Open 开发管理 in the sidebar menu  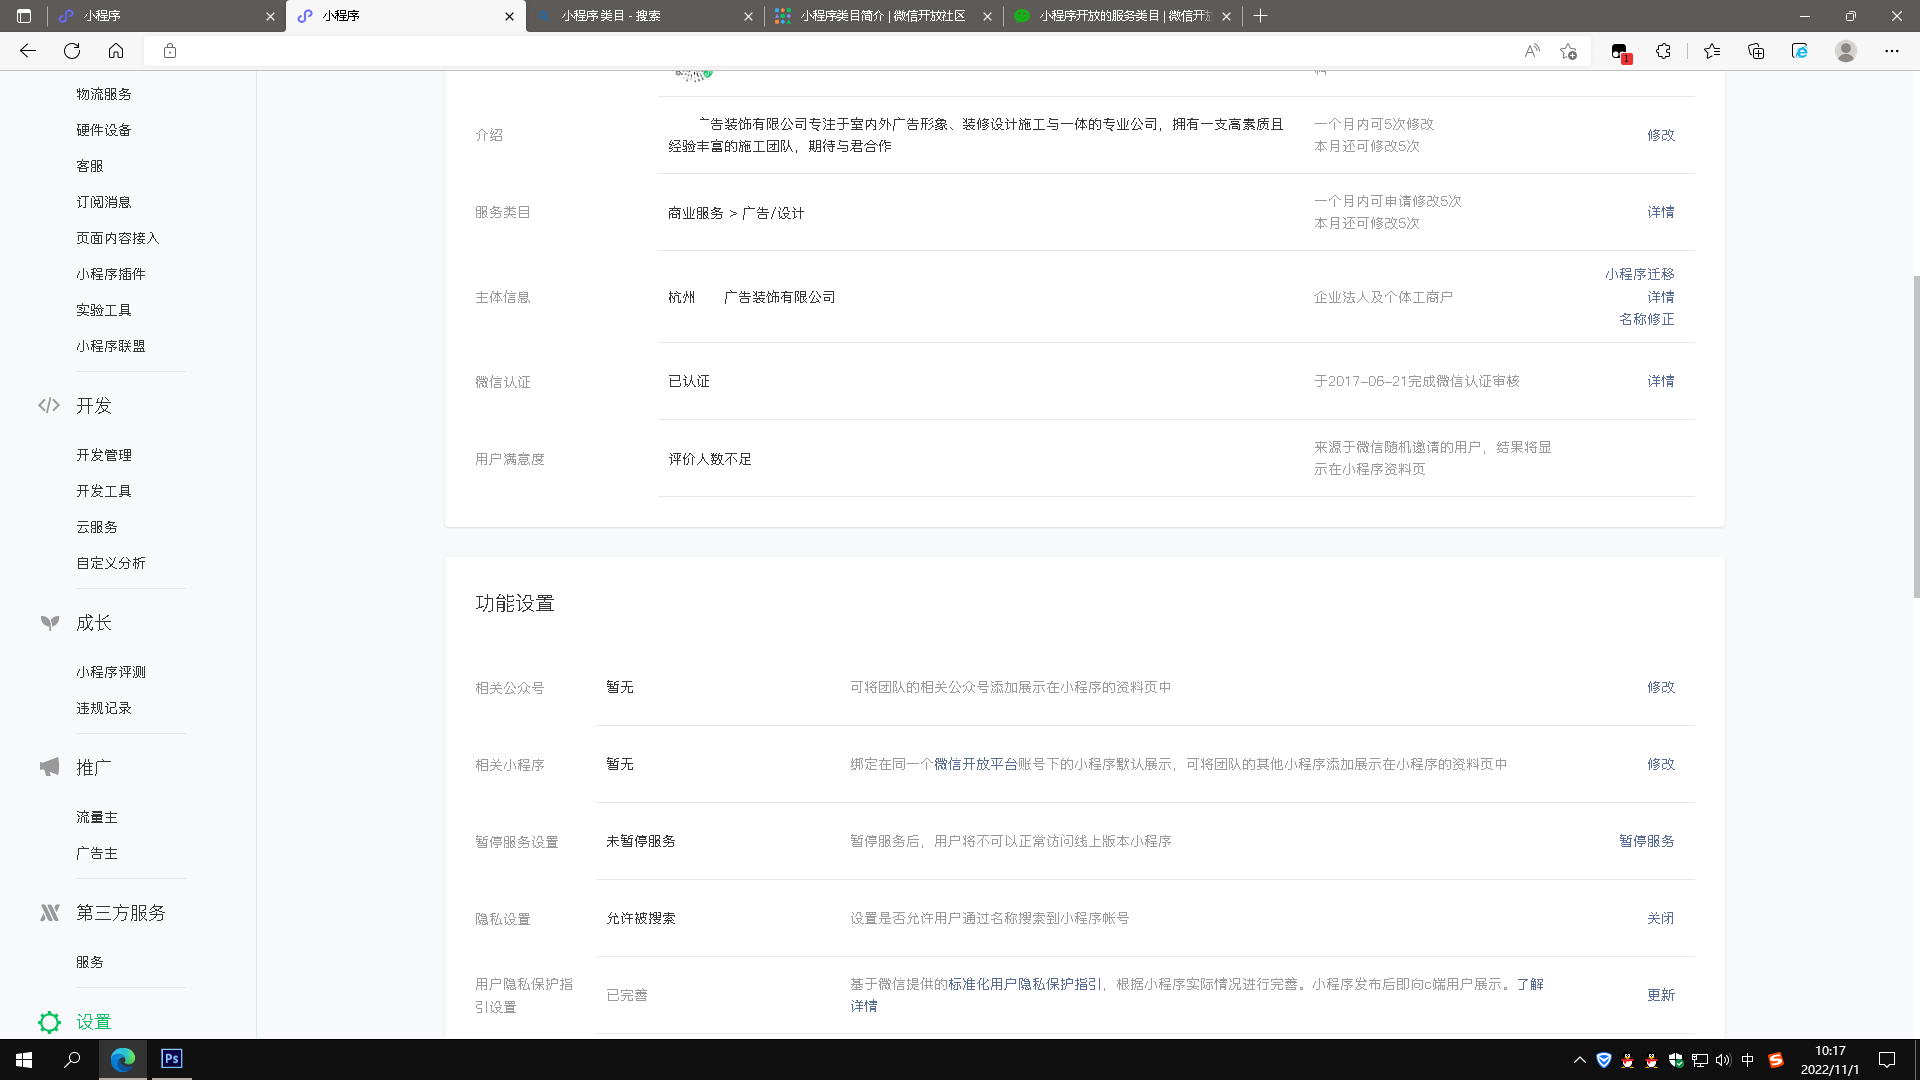click(x=104, y=455)
